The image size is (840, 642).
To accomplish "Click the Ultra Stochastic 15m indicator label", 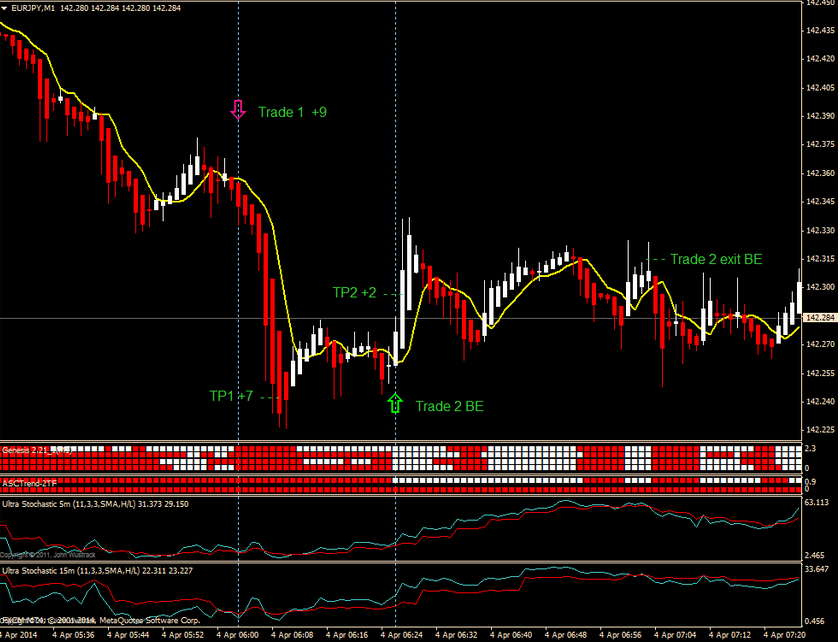I will coord(97,571).
